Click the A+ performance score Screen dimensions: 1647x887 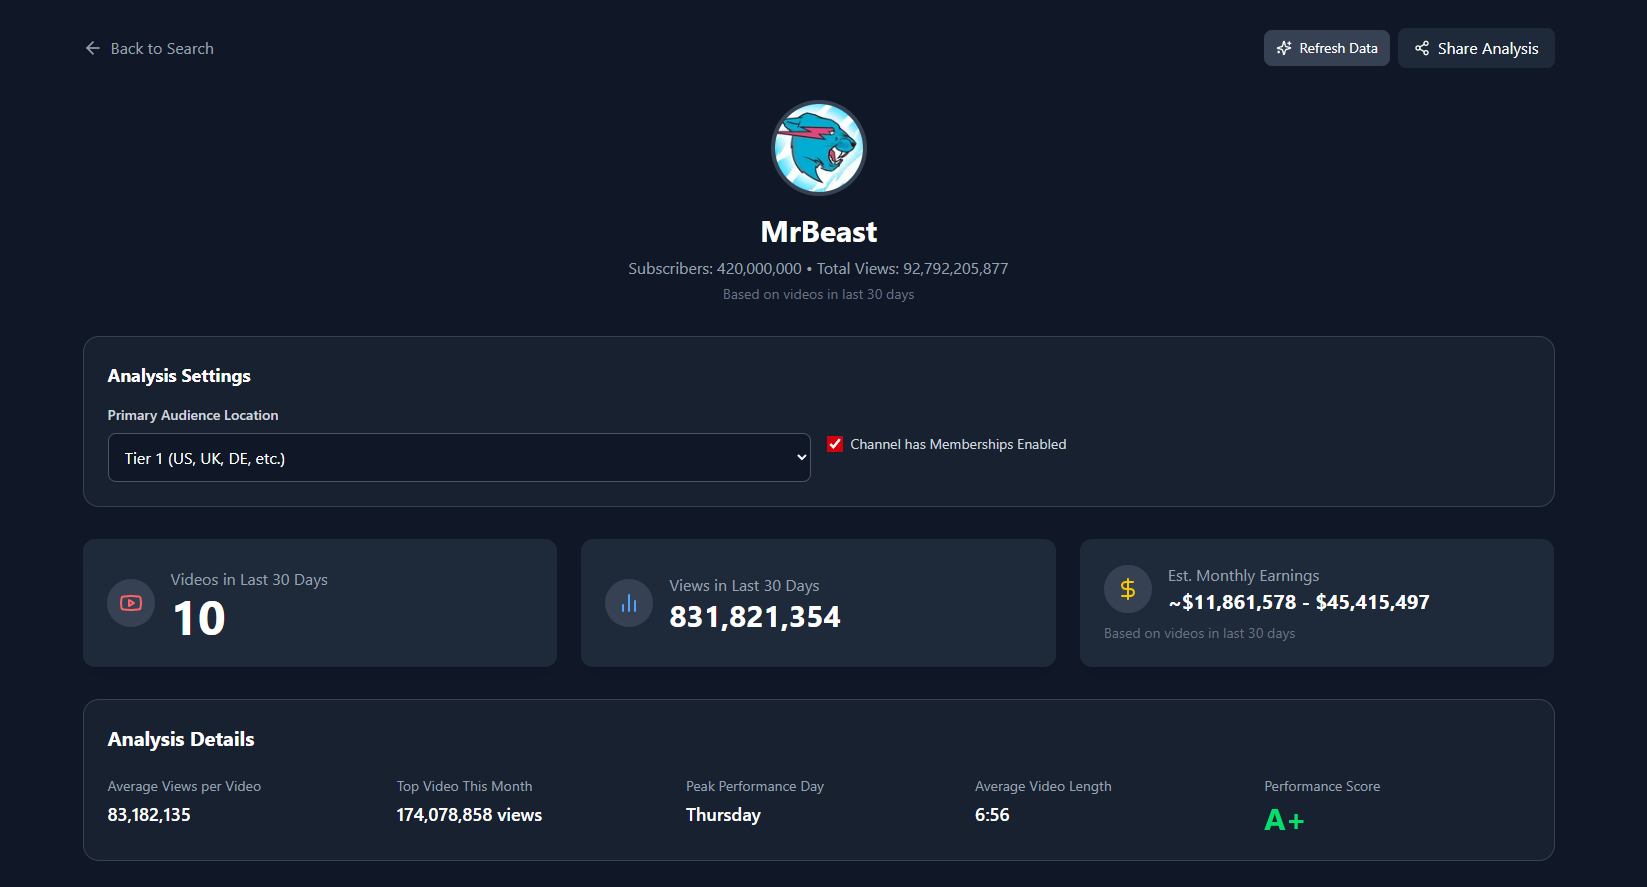point(1284,821)
